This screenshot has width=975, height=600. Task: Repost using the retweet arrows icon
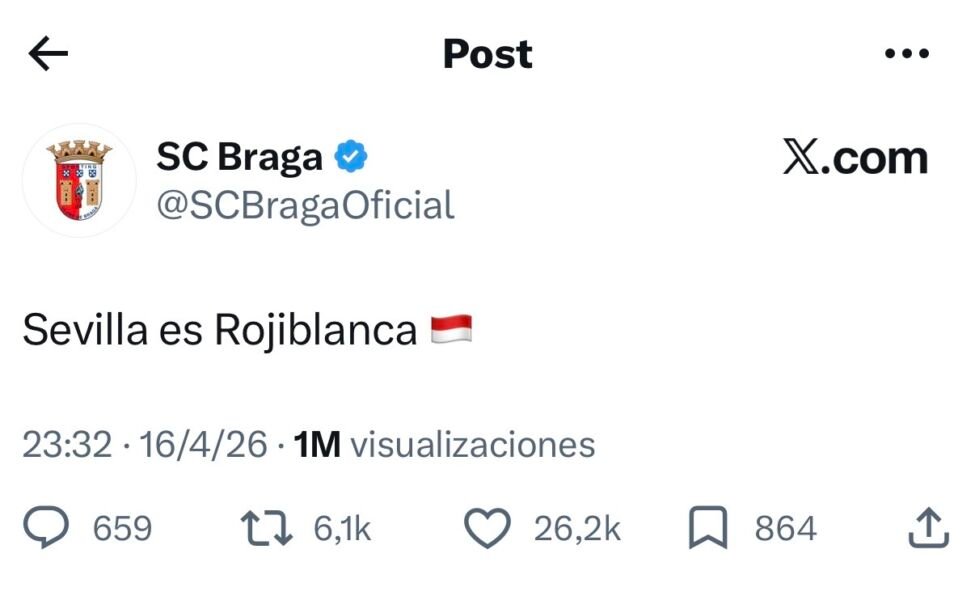point(267,529)
